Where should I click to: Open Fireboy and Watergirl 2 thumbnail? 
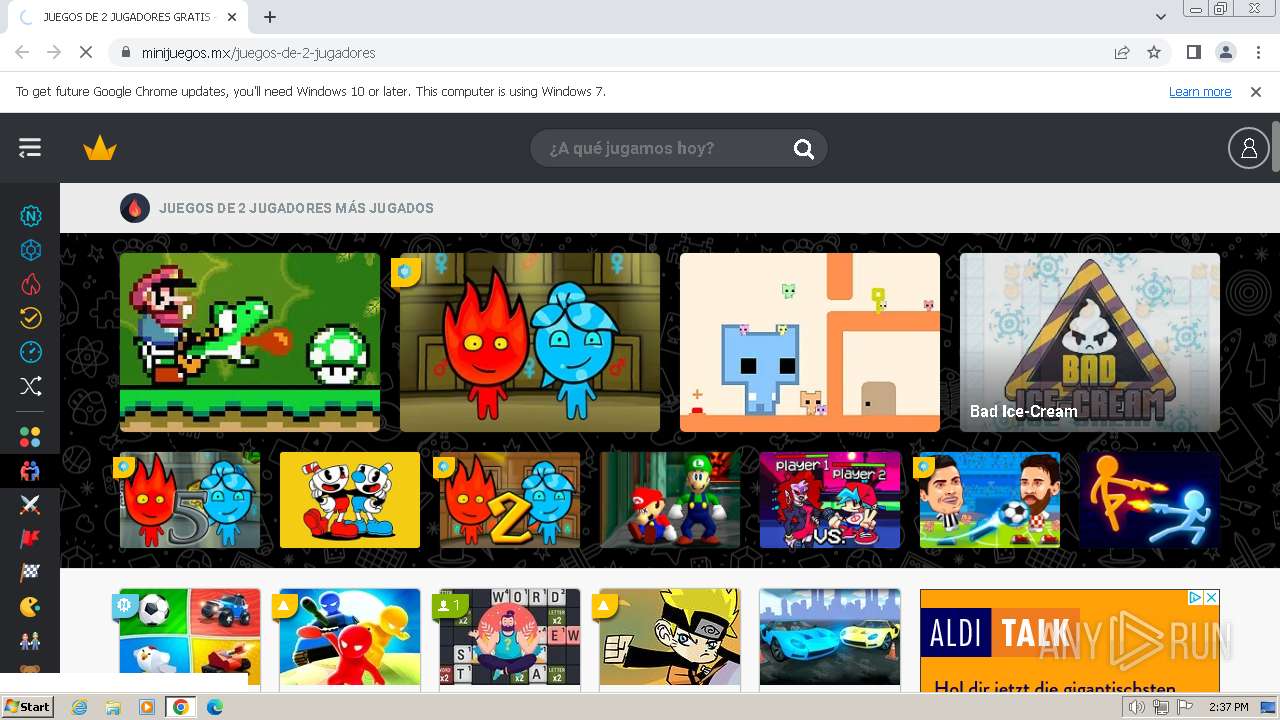pyautogui.click(x=510, y=500)
